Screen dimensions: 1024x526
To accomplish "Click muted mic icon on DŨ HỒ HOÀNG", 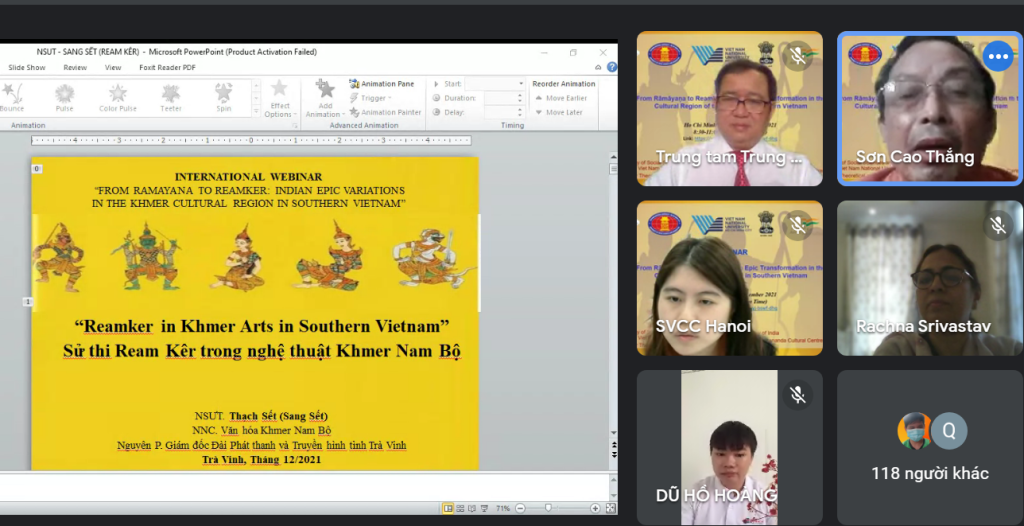I will click(797, 395).
